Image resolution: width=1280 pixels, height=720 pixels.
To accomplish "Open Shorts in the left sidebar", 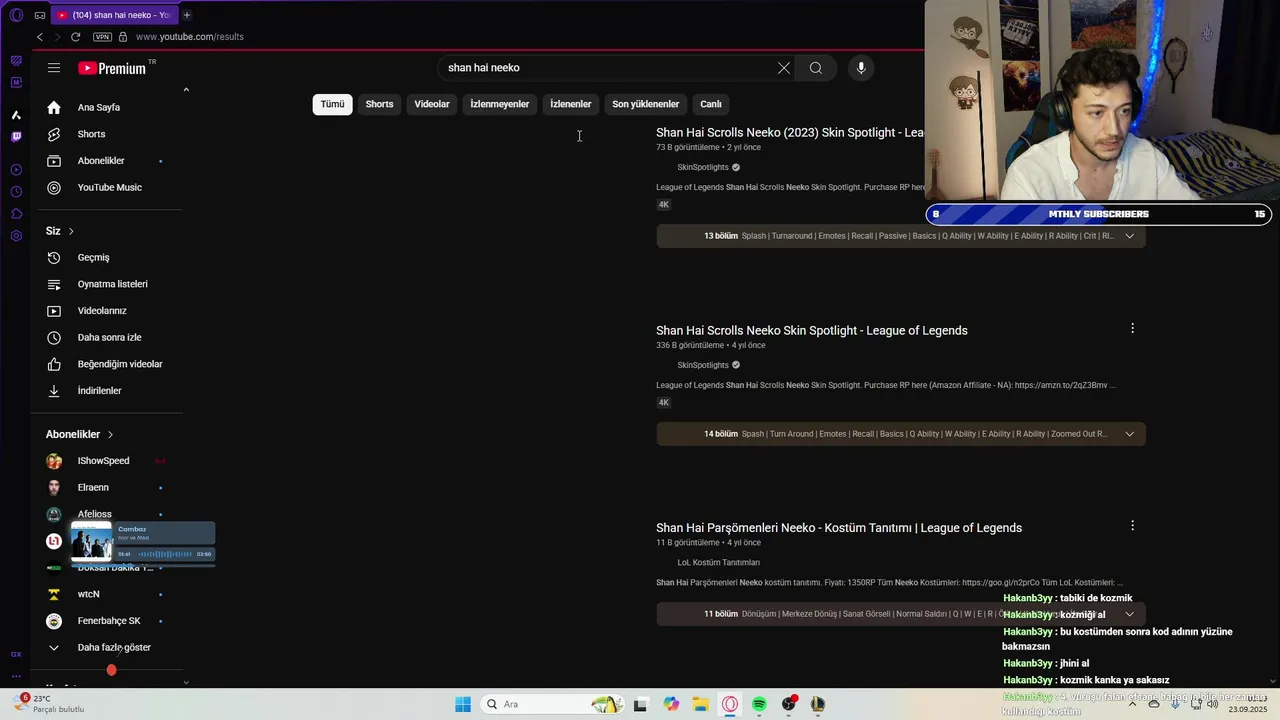I will (91, 134).
